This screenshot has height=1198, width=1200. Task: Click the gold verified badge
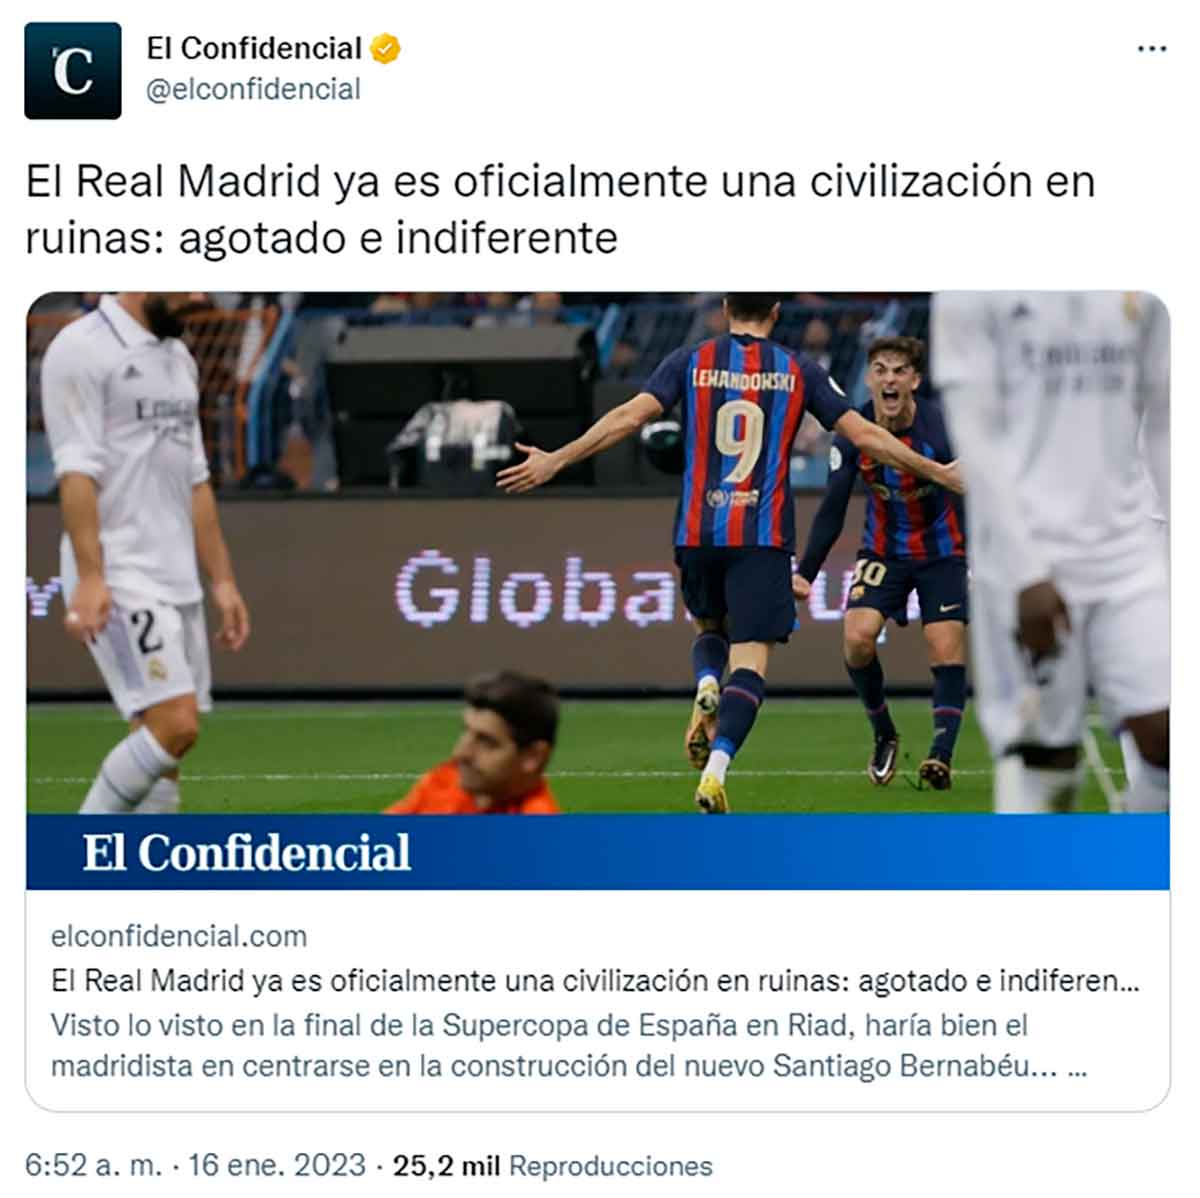(386, 48)
